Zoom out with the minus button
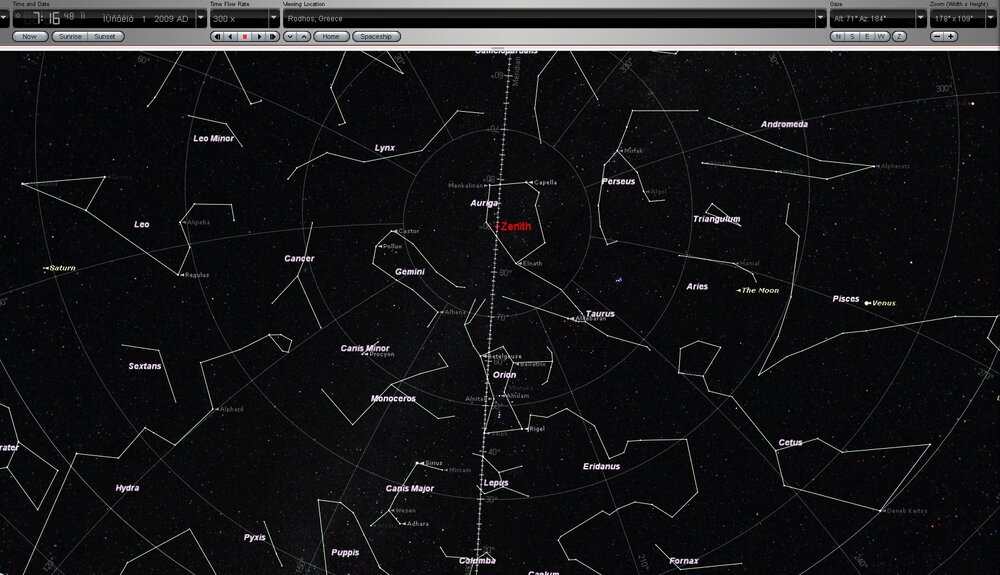Viewport: 1000px width, 575px height. click(x=937, y=36)
